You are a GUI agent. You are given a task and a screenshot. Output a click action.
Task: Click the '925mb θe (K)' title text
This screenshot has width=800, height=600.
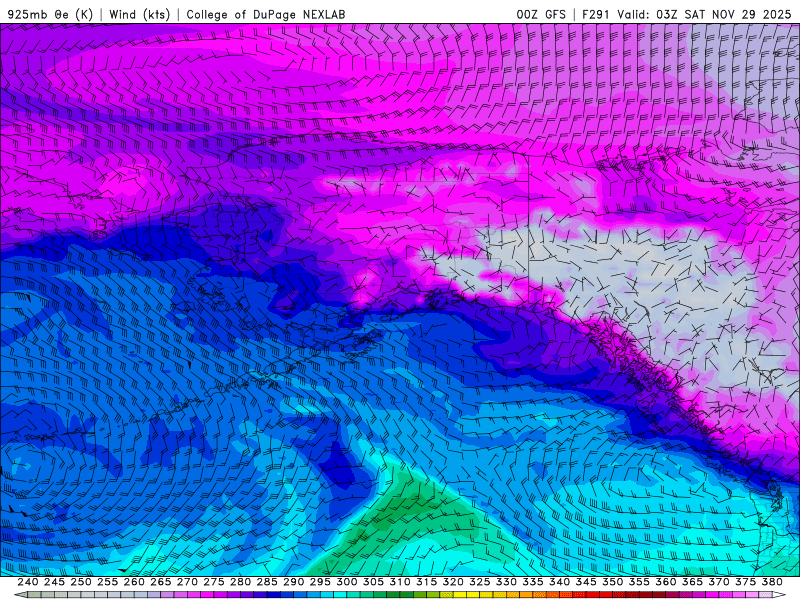[x=50, y=15]
